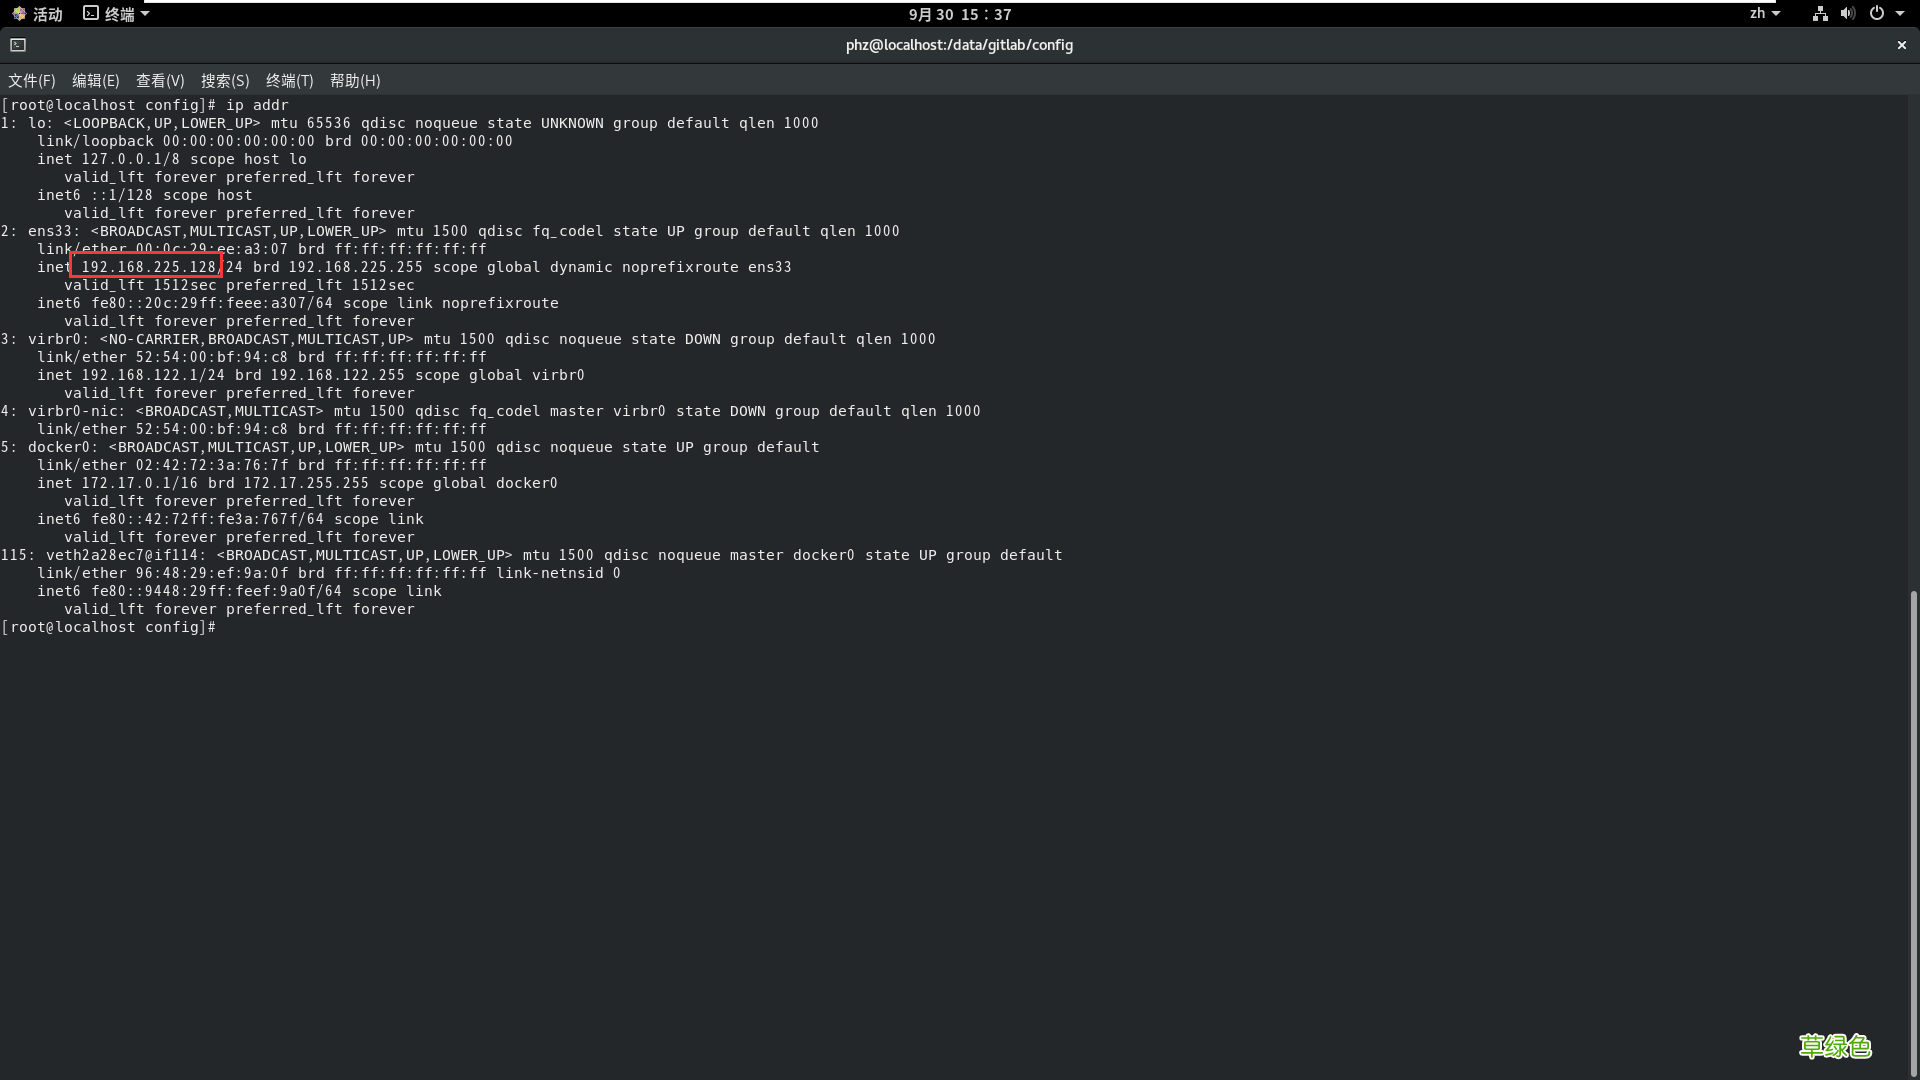Open the 编辑(E) menu
This screenshot has width=1920, height=1080.
pos(96,81)
